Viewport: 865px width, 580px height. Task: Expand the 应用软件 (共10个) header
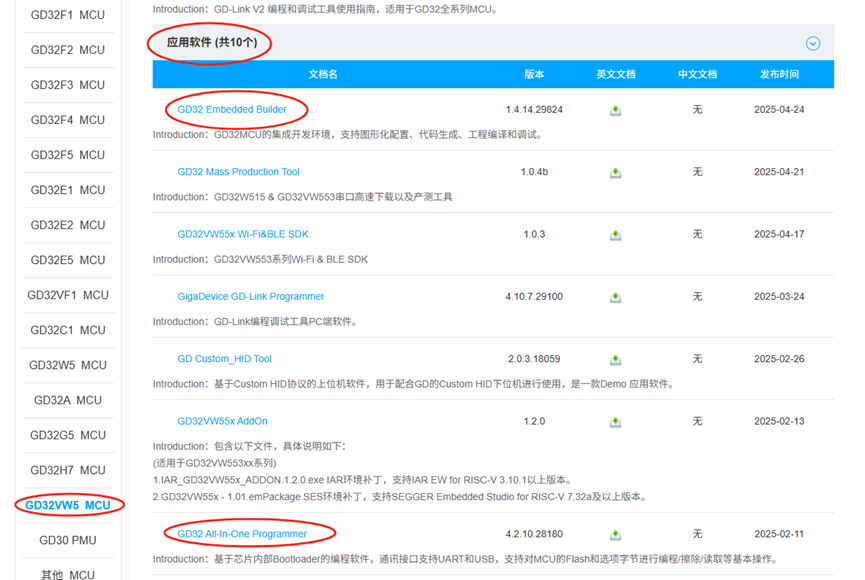(211, 43)
